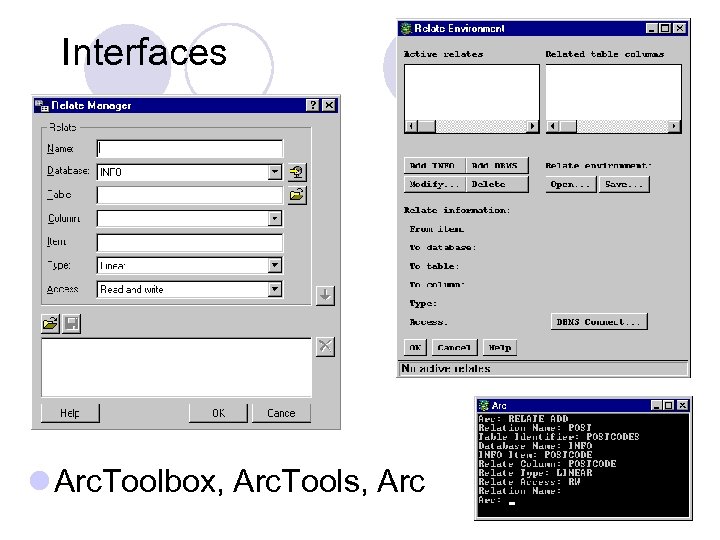Click the Help button in Relate Manager
720x540 pixels.
[70, 413]
